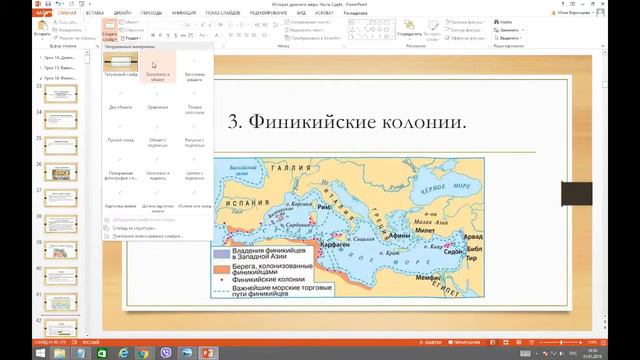Screen dimensions: 640x360
Task: Toggle align text left
Action: [x=231, y=36]
